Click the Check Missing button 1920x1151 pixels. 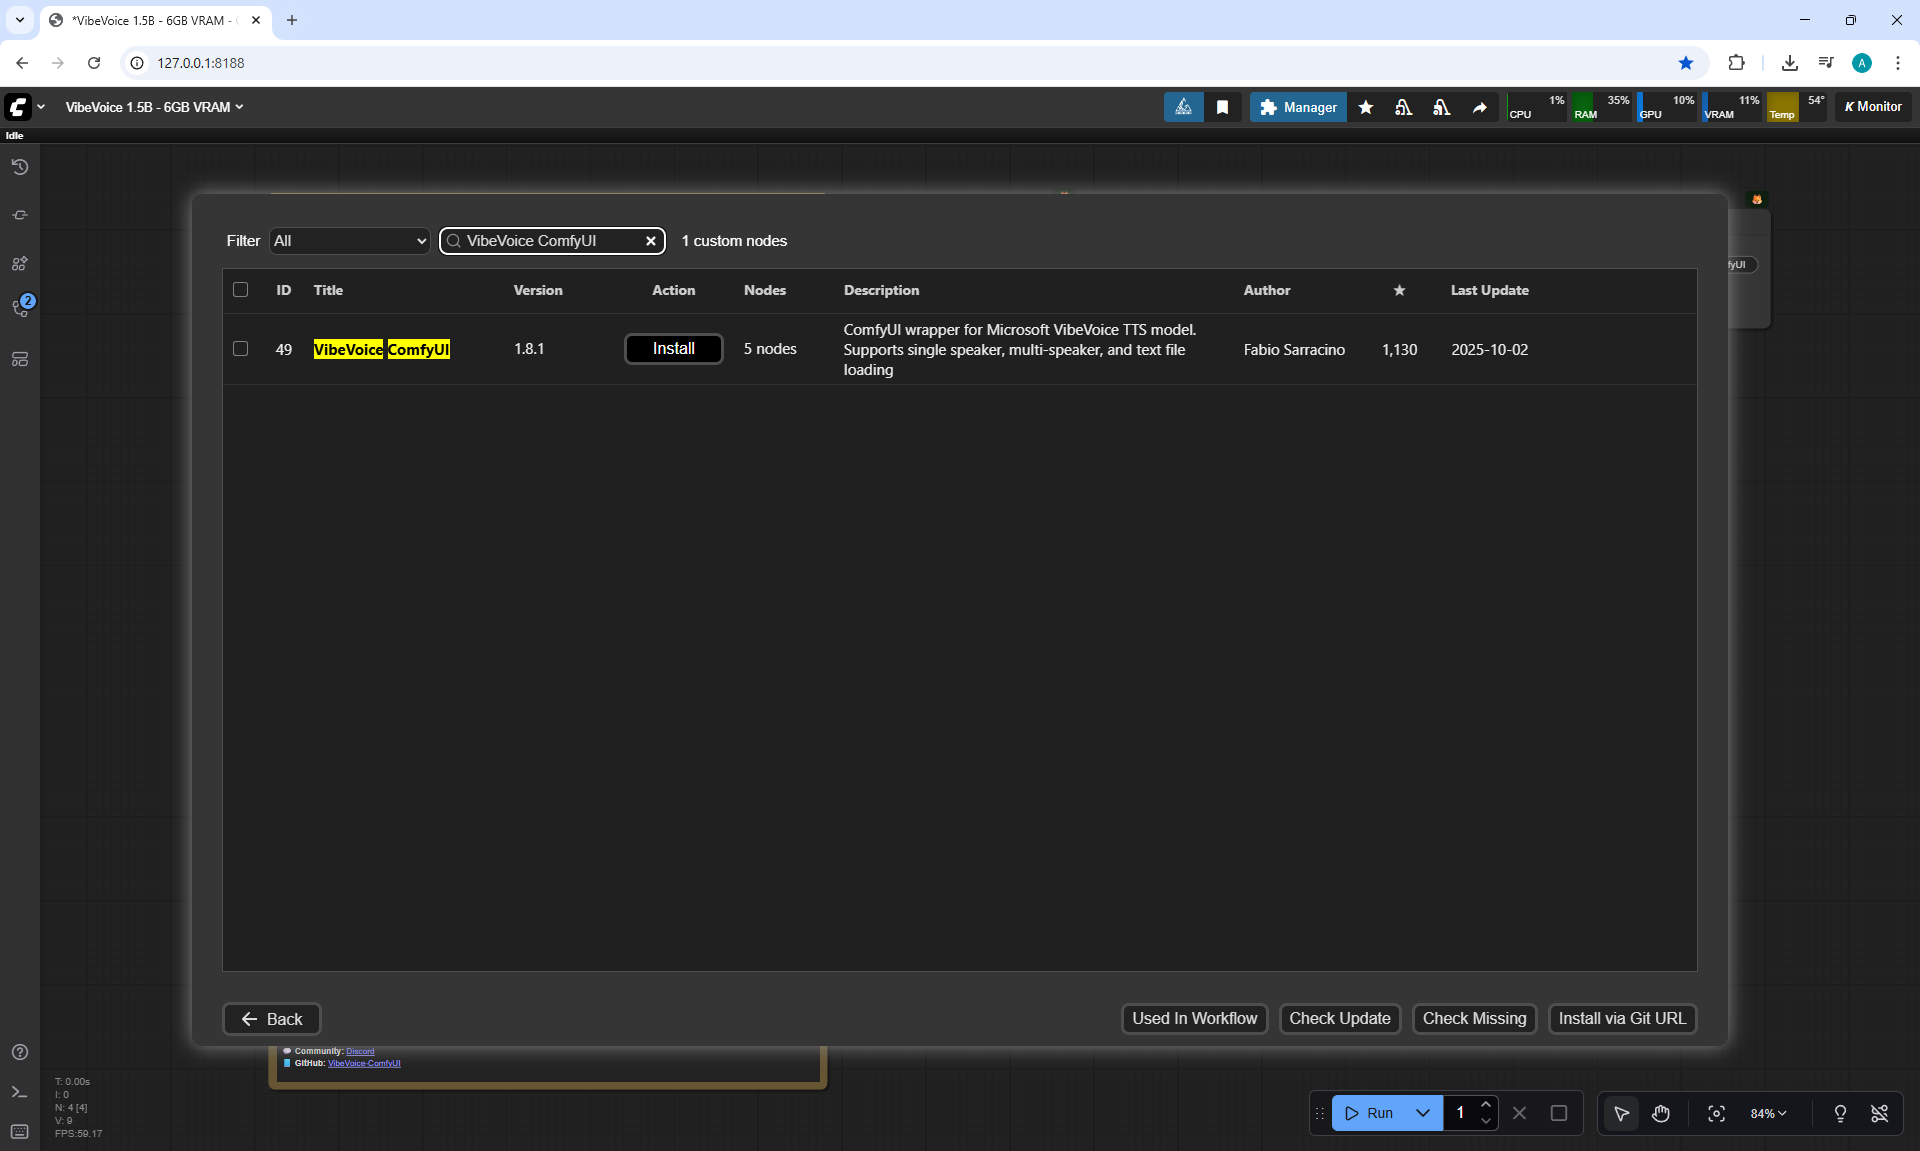coord(1474,1018)
